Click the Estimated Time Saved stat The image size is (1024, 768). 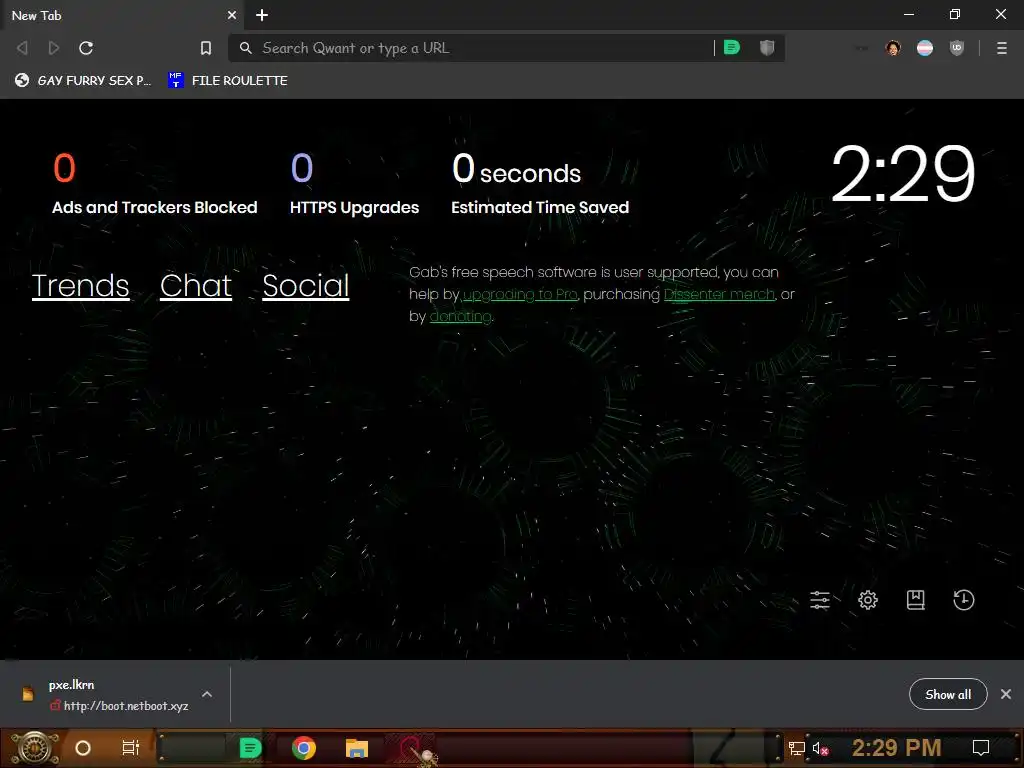(540, 183)
